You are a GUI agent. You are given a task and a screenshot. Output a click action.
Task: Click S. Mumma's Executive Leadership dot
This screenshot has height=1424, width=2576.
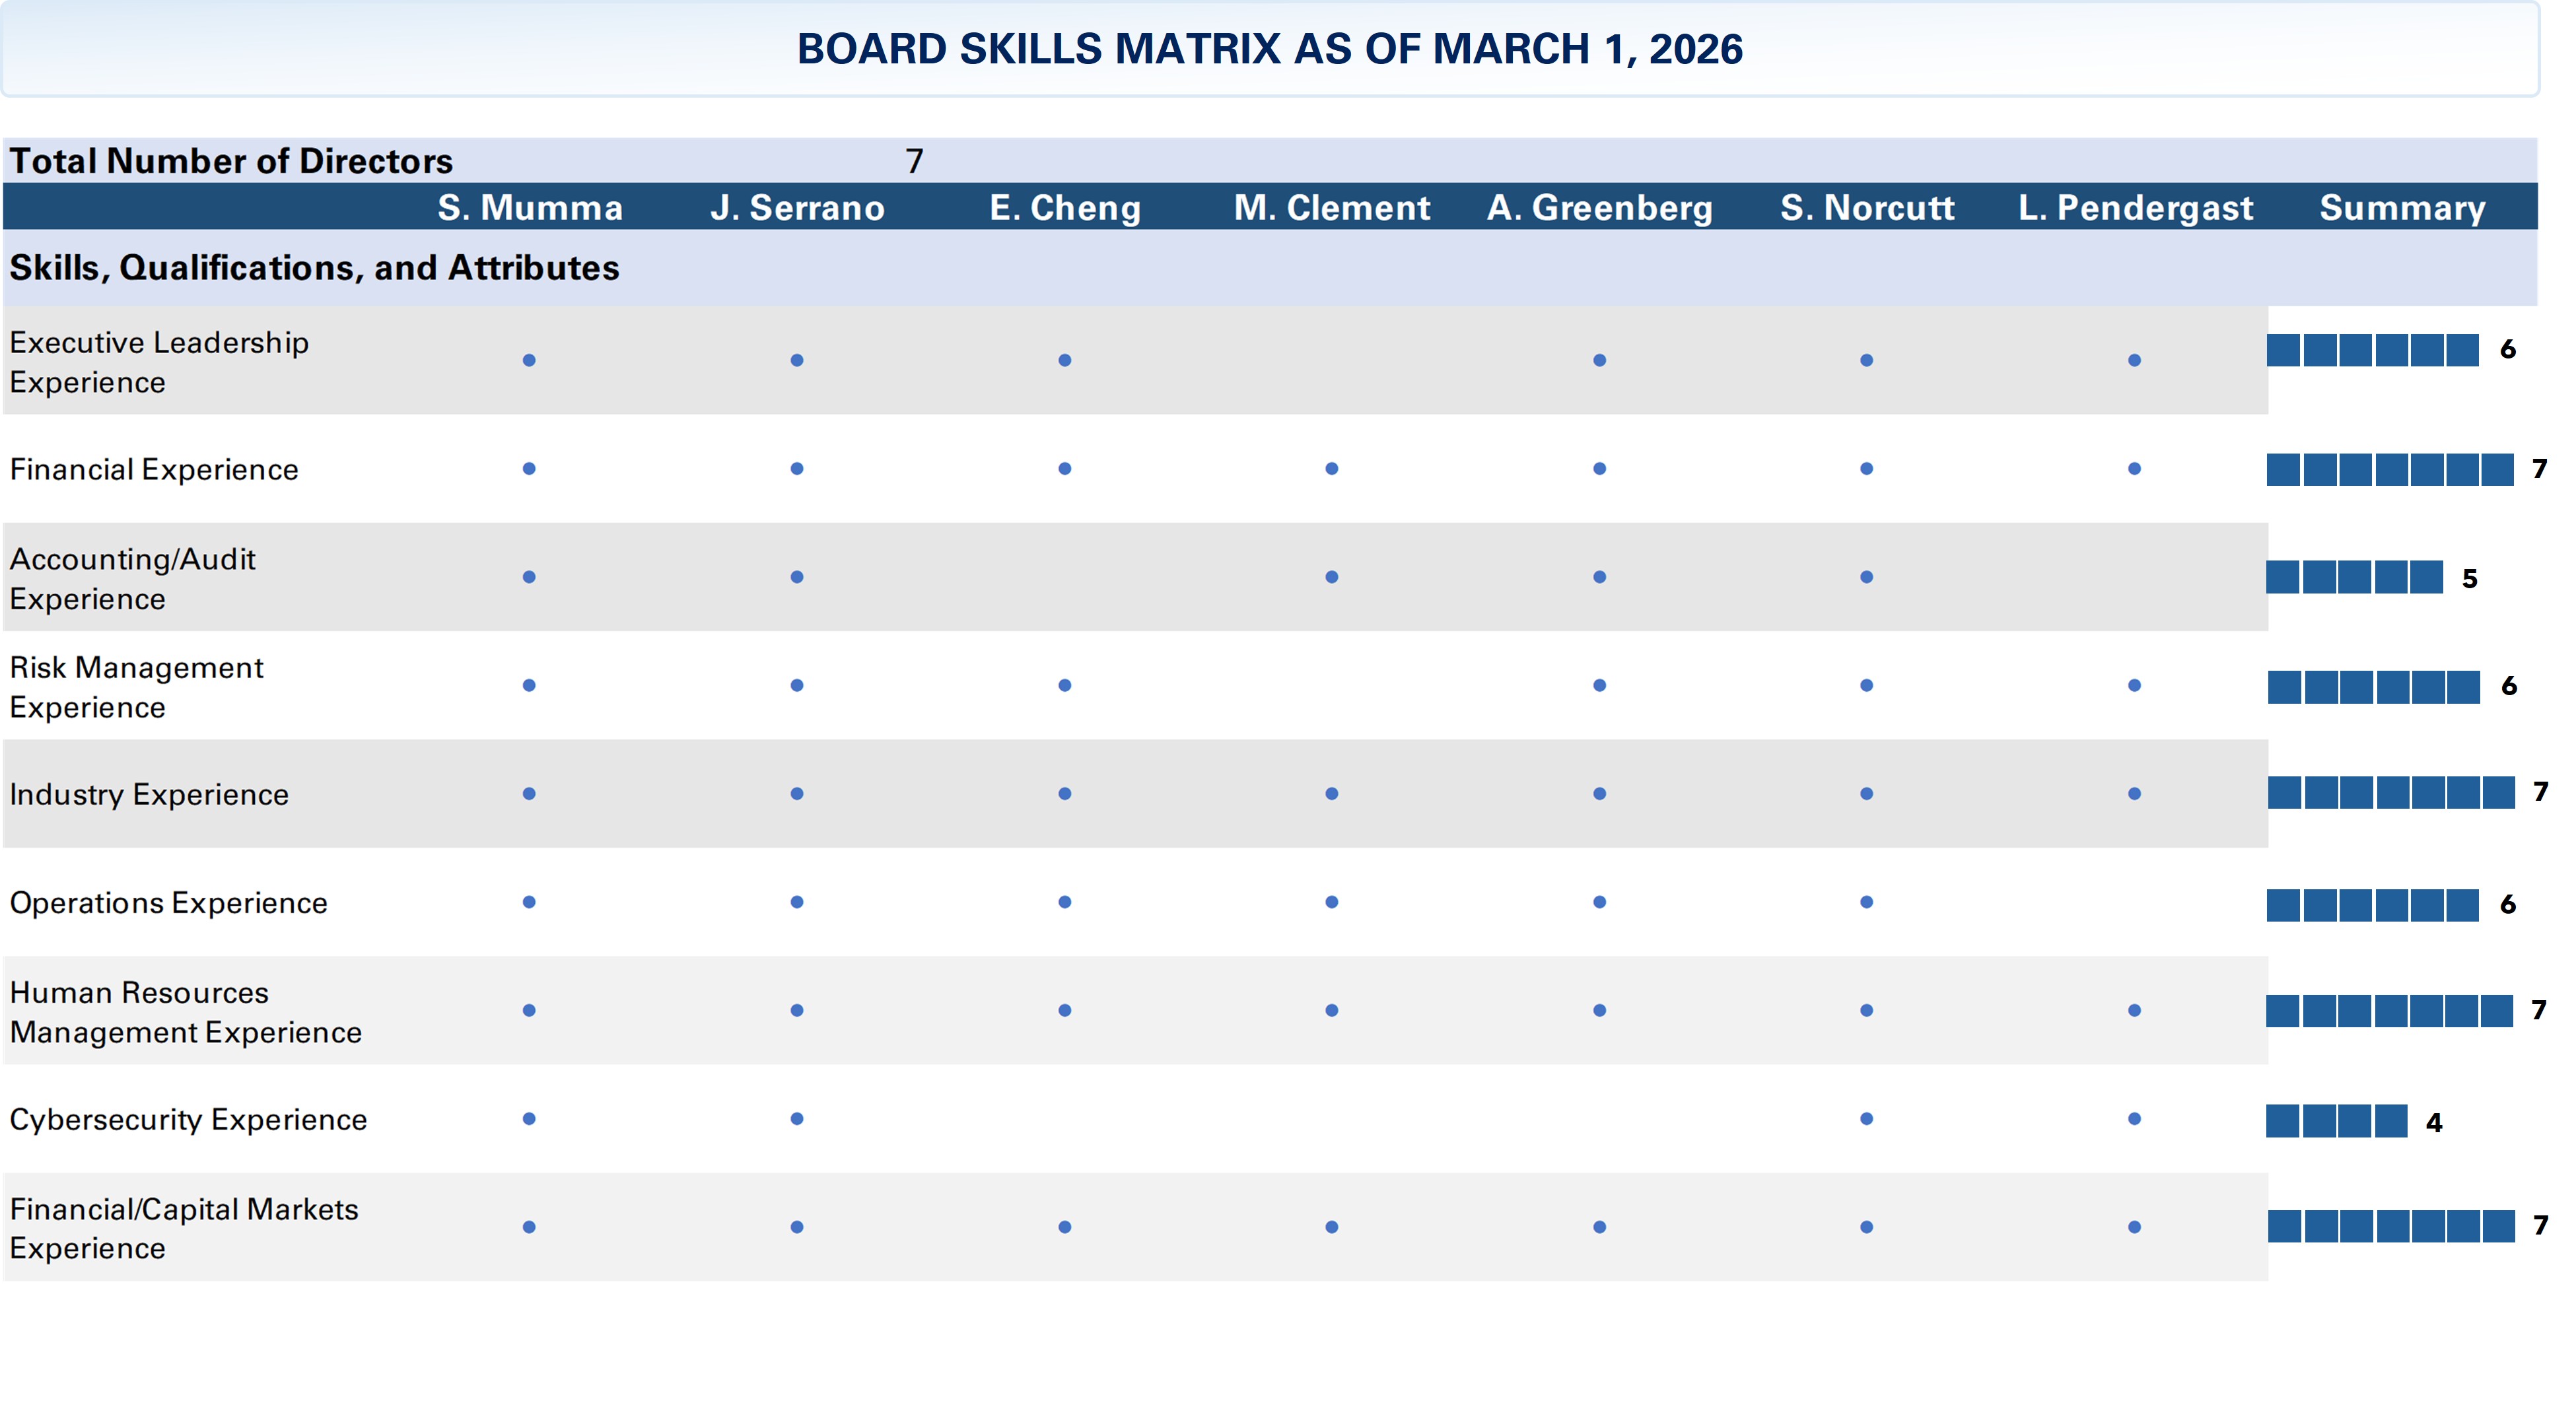529,360
